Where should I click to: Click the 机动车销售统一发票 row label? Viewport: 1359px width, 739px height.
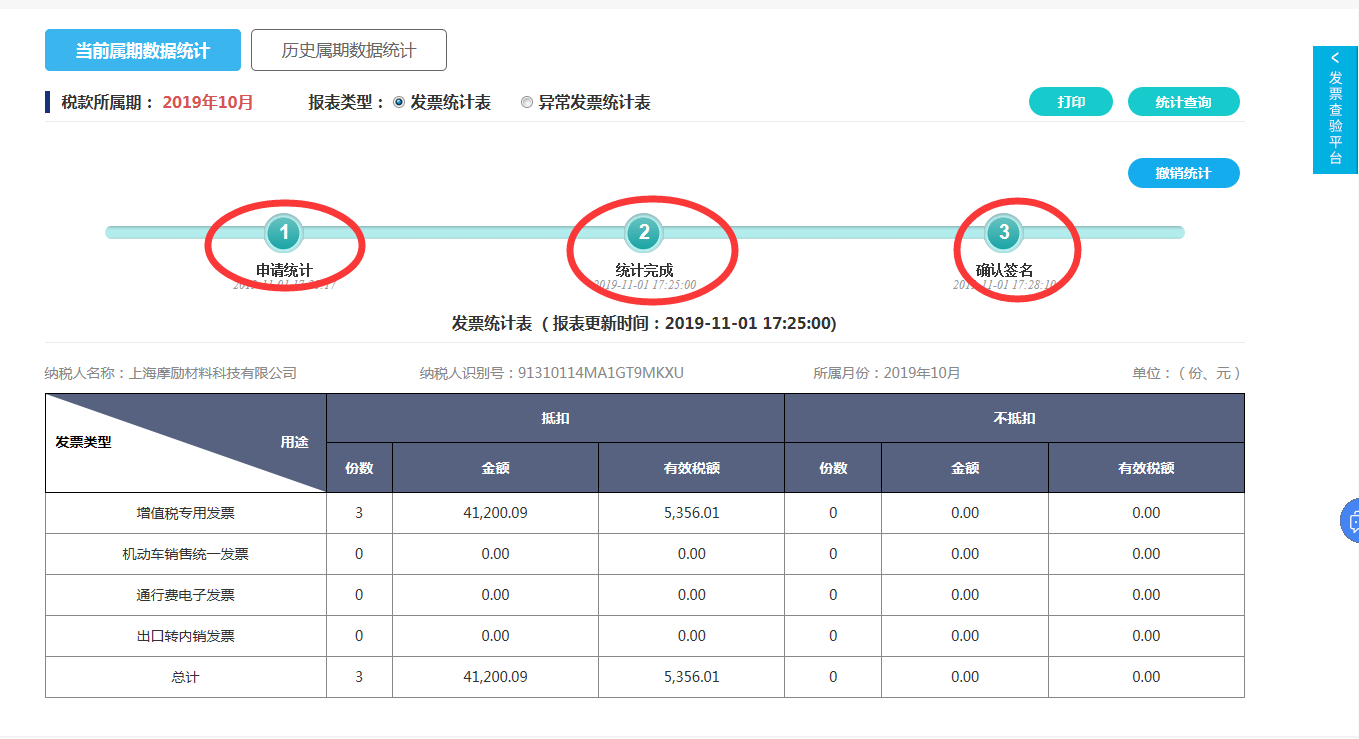(x=186, y=554)
